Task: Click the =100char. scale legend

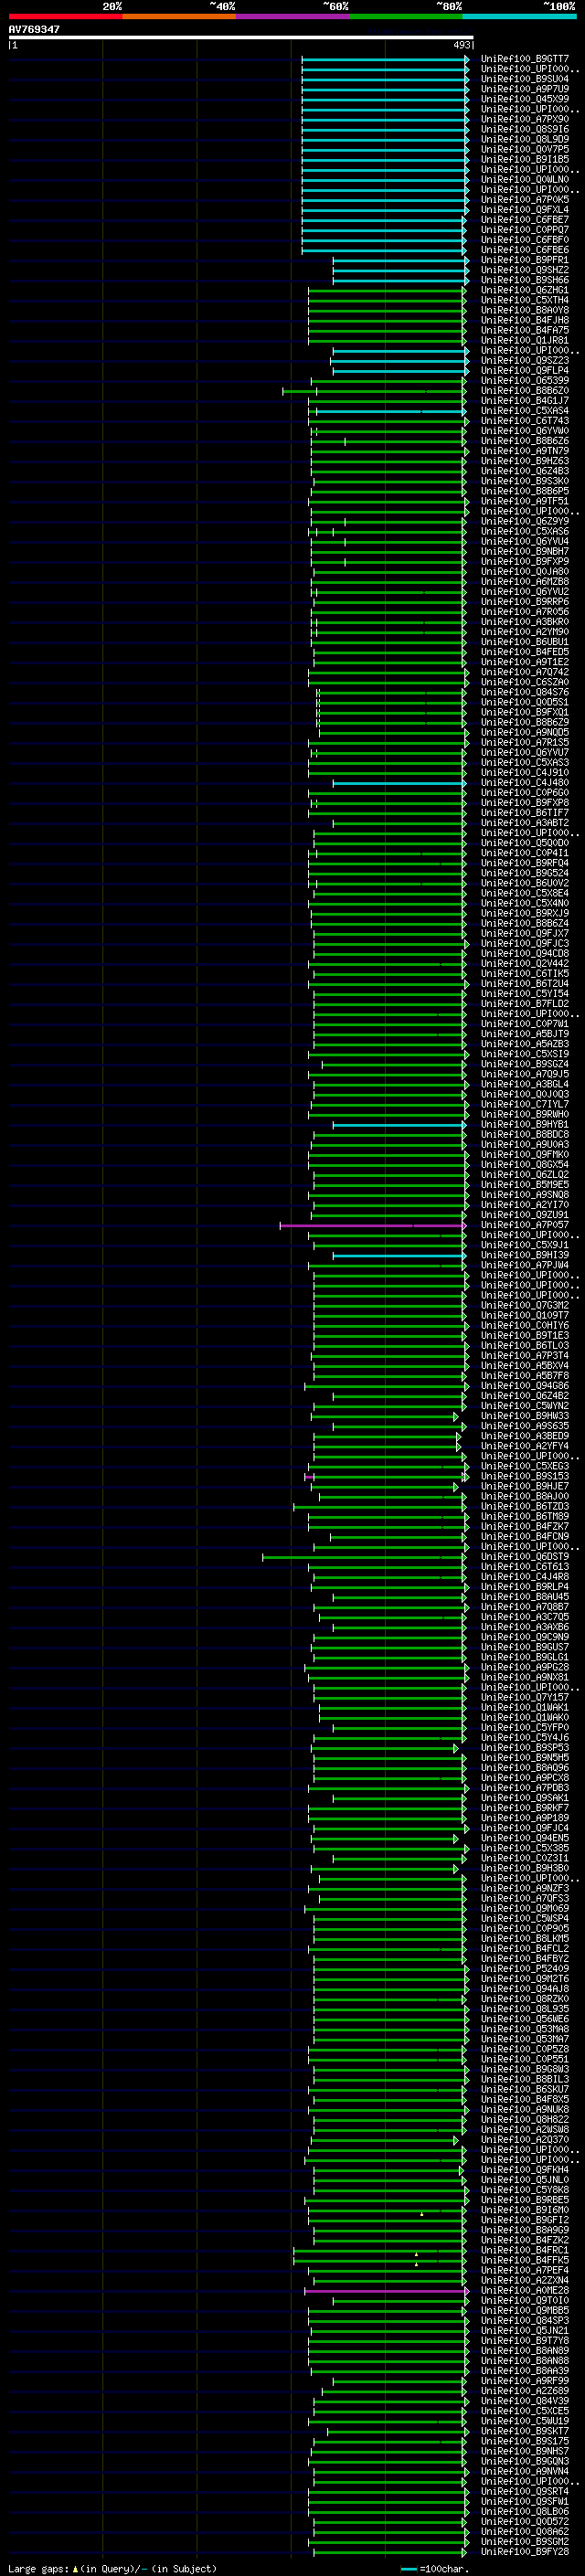Action: click(x=435, y=2568)
